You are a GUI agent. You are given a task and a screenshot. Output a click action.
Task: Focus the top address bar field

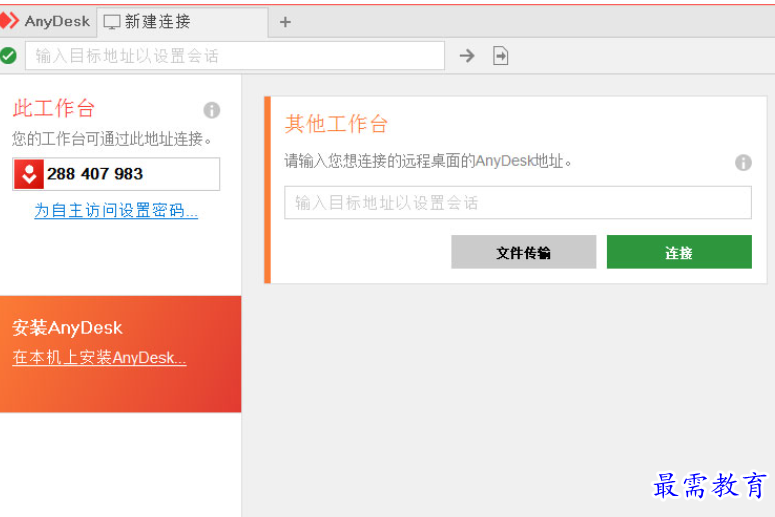235,55
